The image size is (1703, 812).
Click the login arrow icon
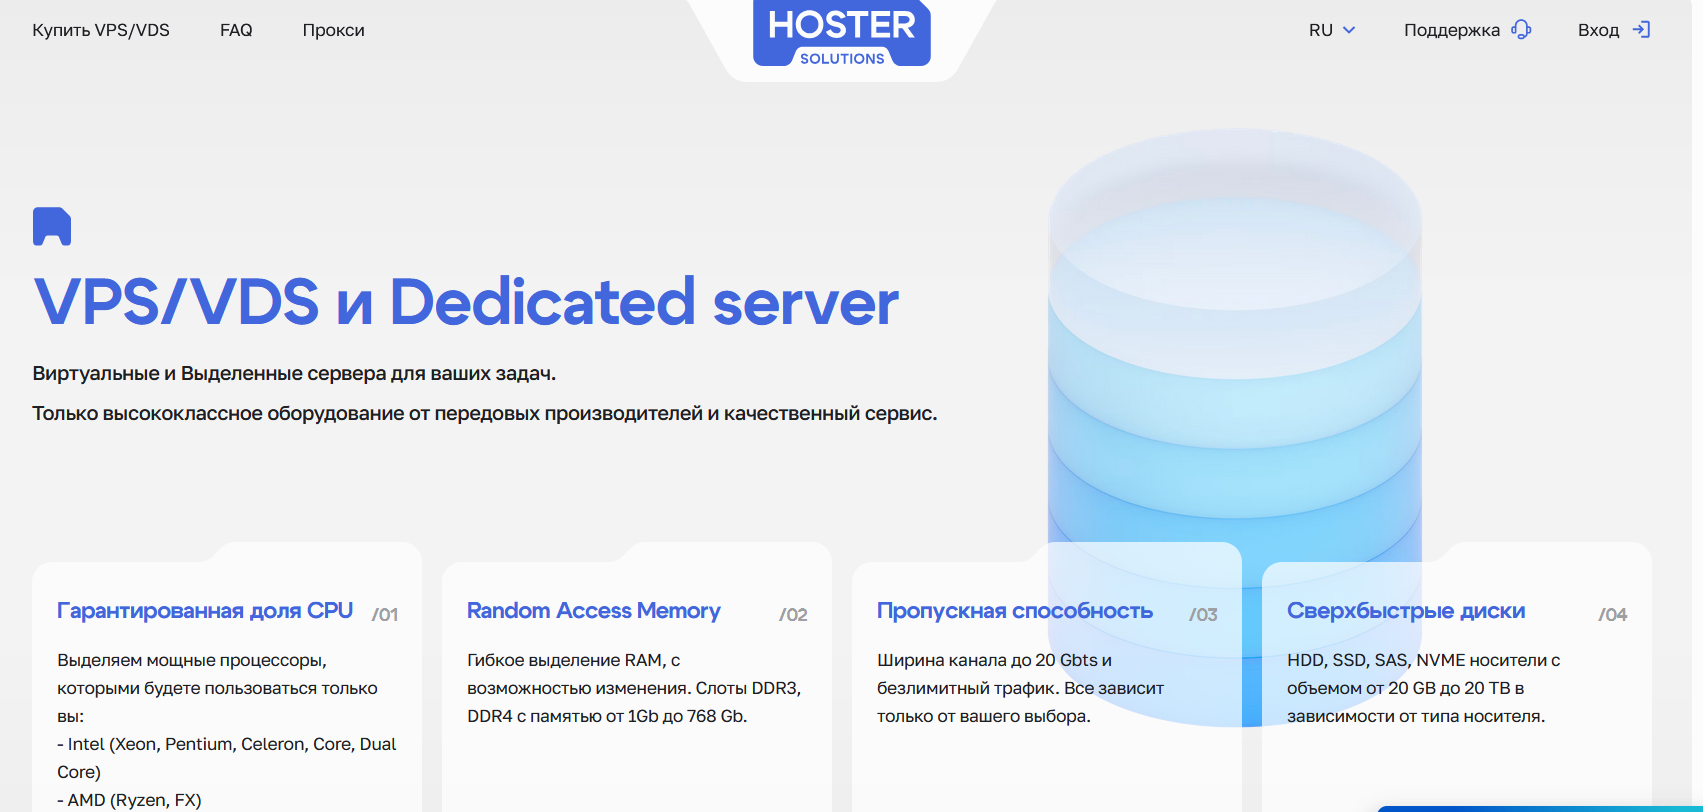(x=1641, y=30)
